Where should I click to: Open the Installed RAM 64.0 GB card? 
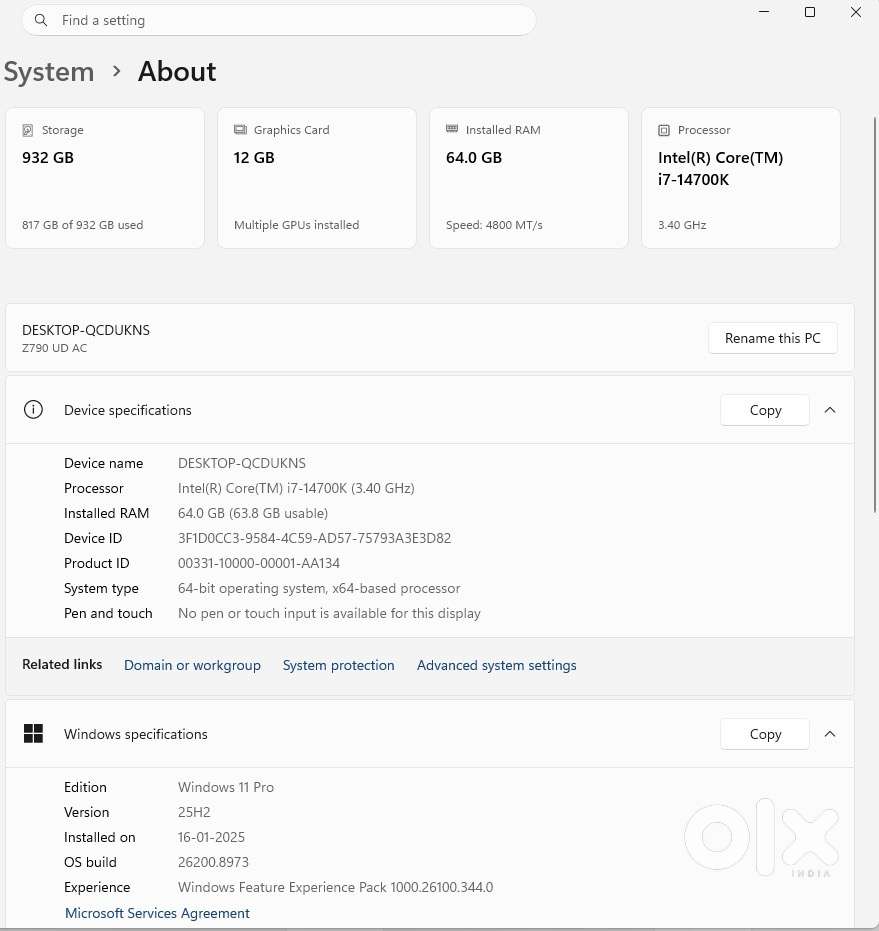[529, 178]
